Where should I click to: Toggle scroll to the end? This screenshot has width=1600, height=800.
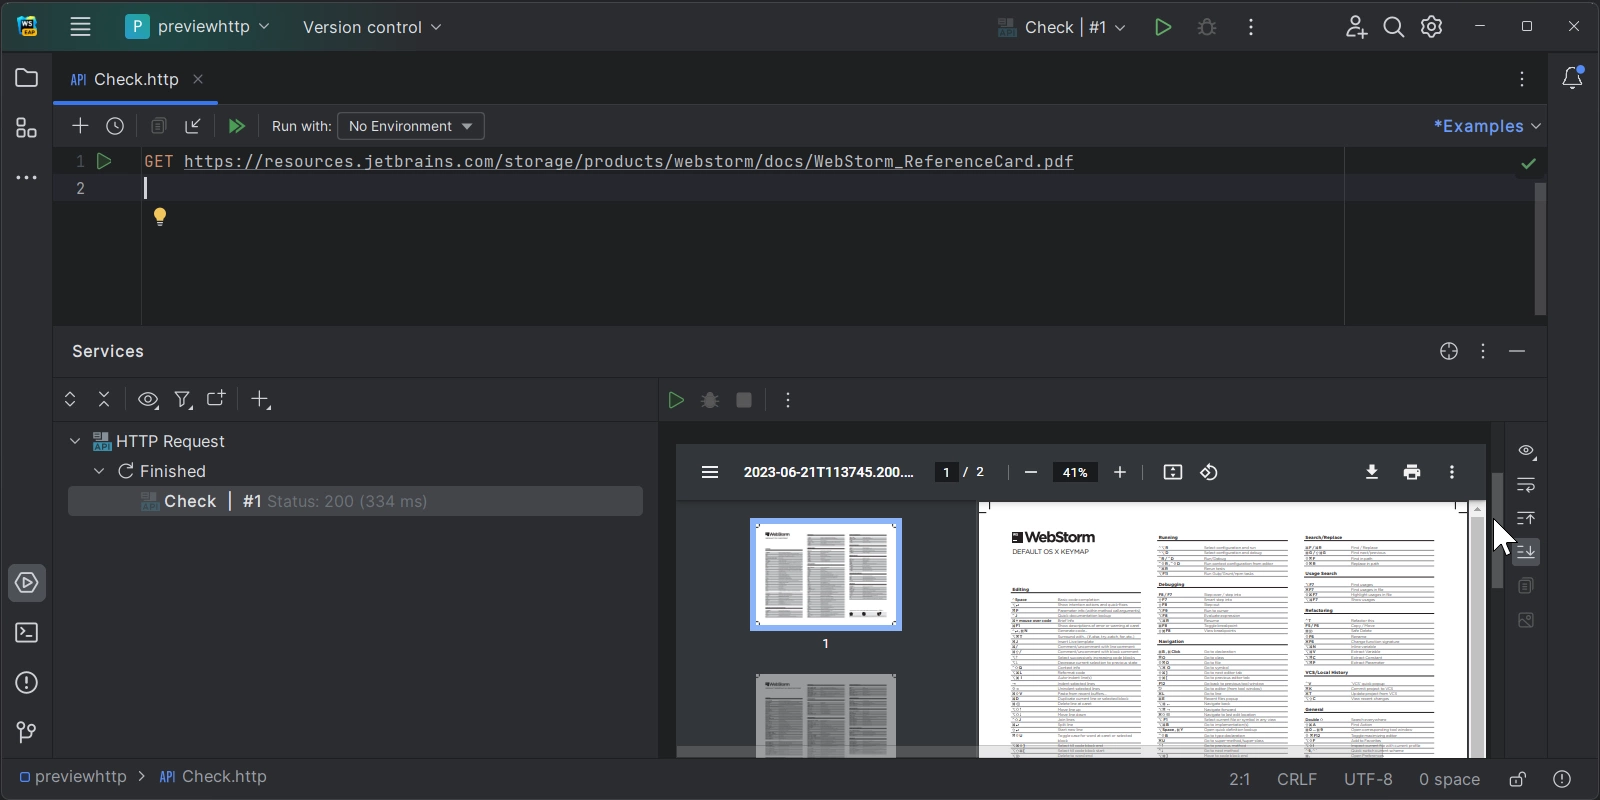[1526, 552]
